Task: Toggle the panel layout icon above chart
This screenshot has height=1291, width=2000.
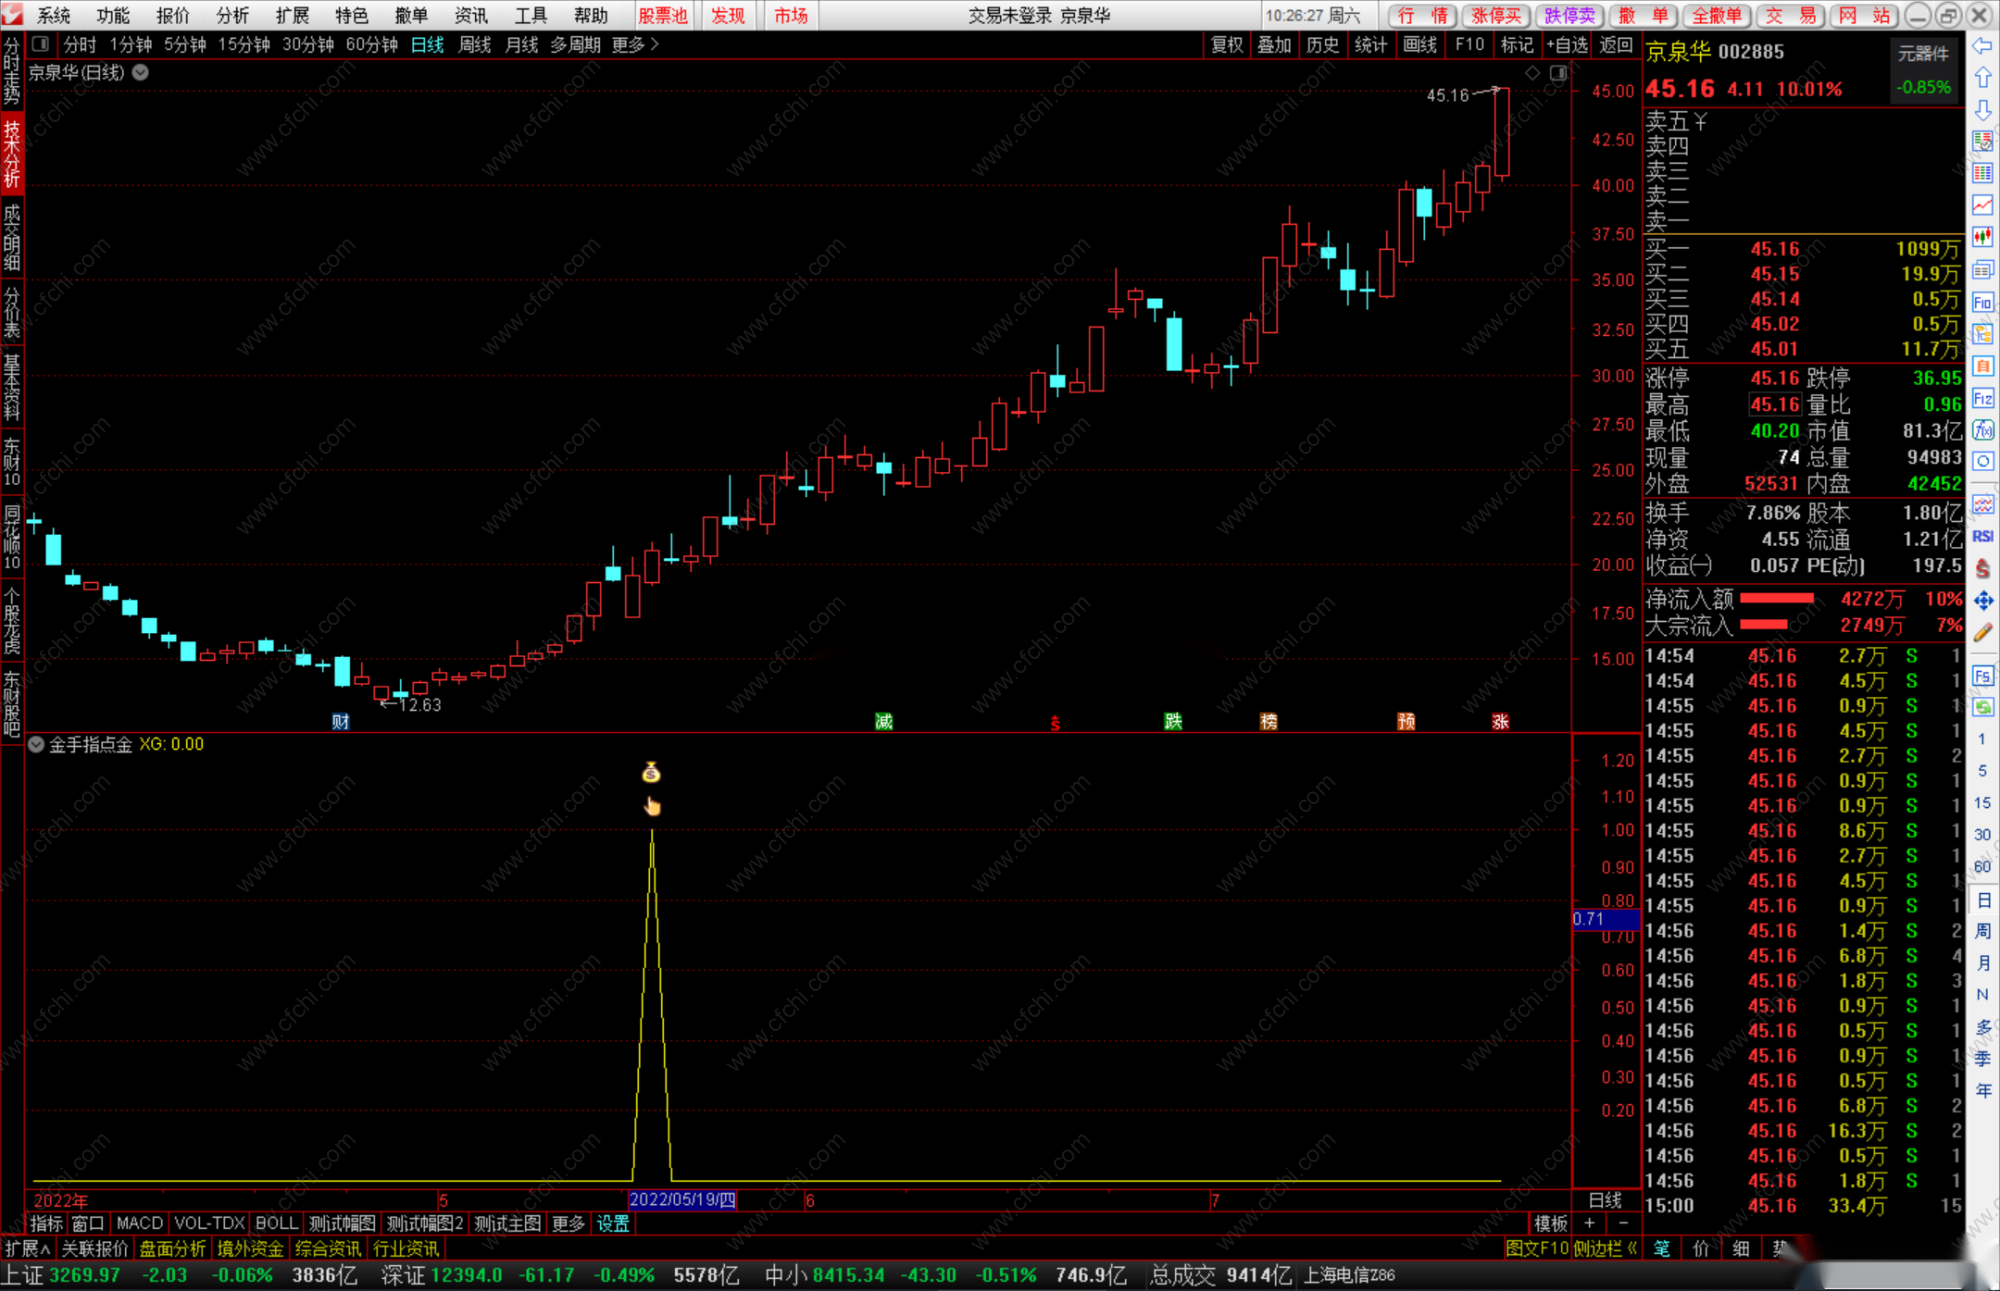Action: pos(1558,73)
